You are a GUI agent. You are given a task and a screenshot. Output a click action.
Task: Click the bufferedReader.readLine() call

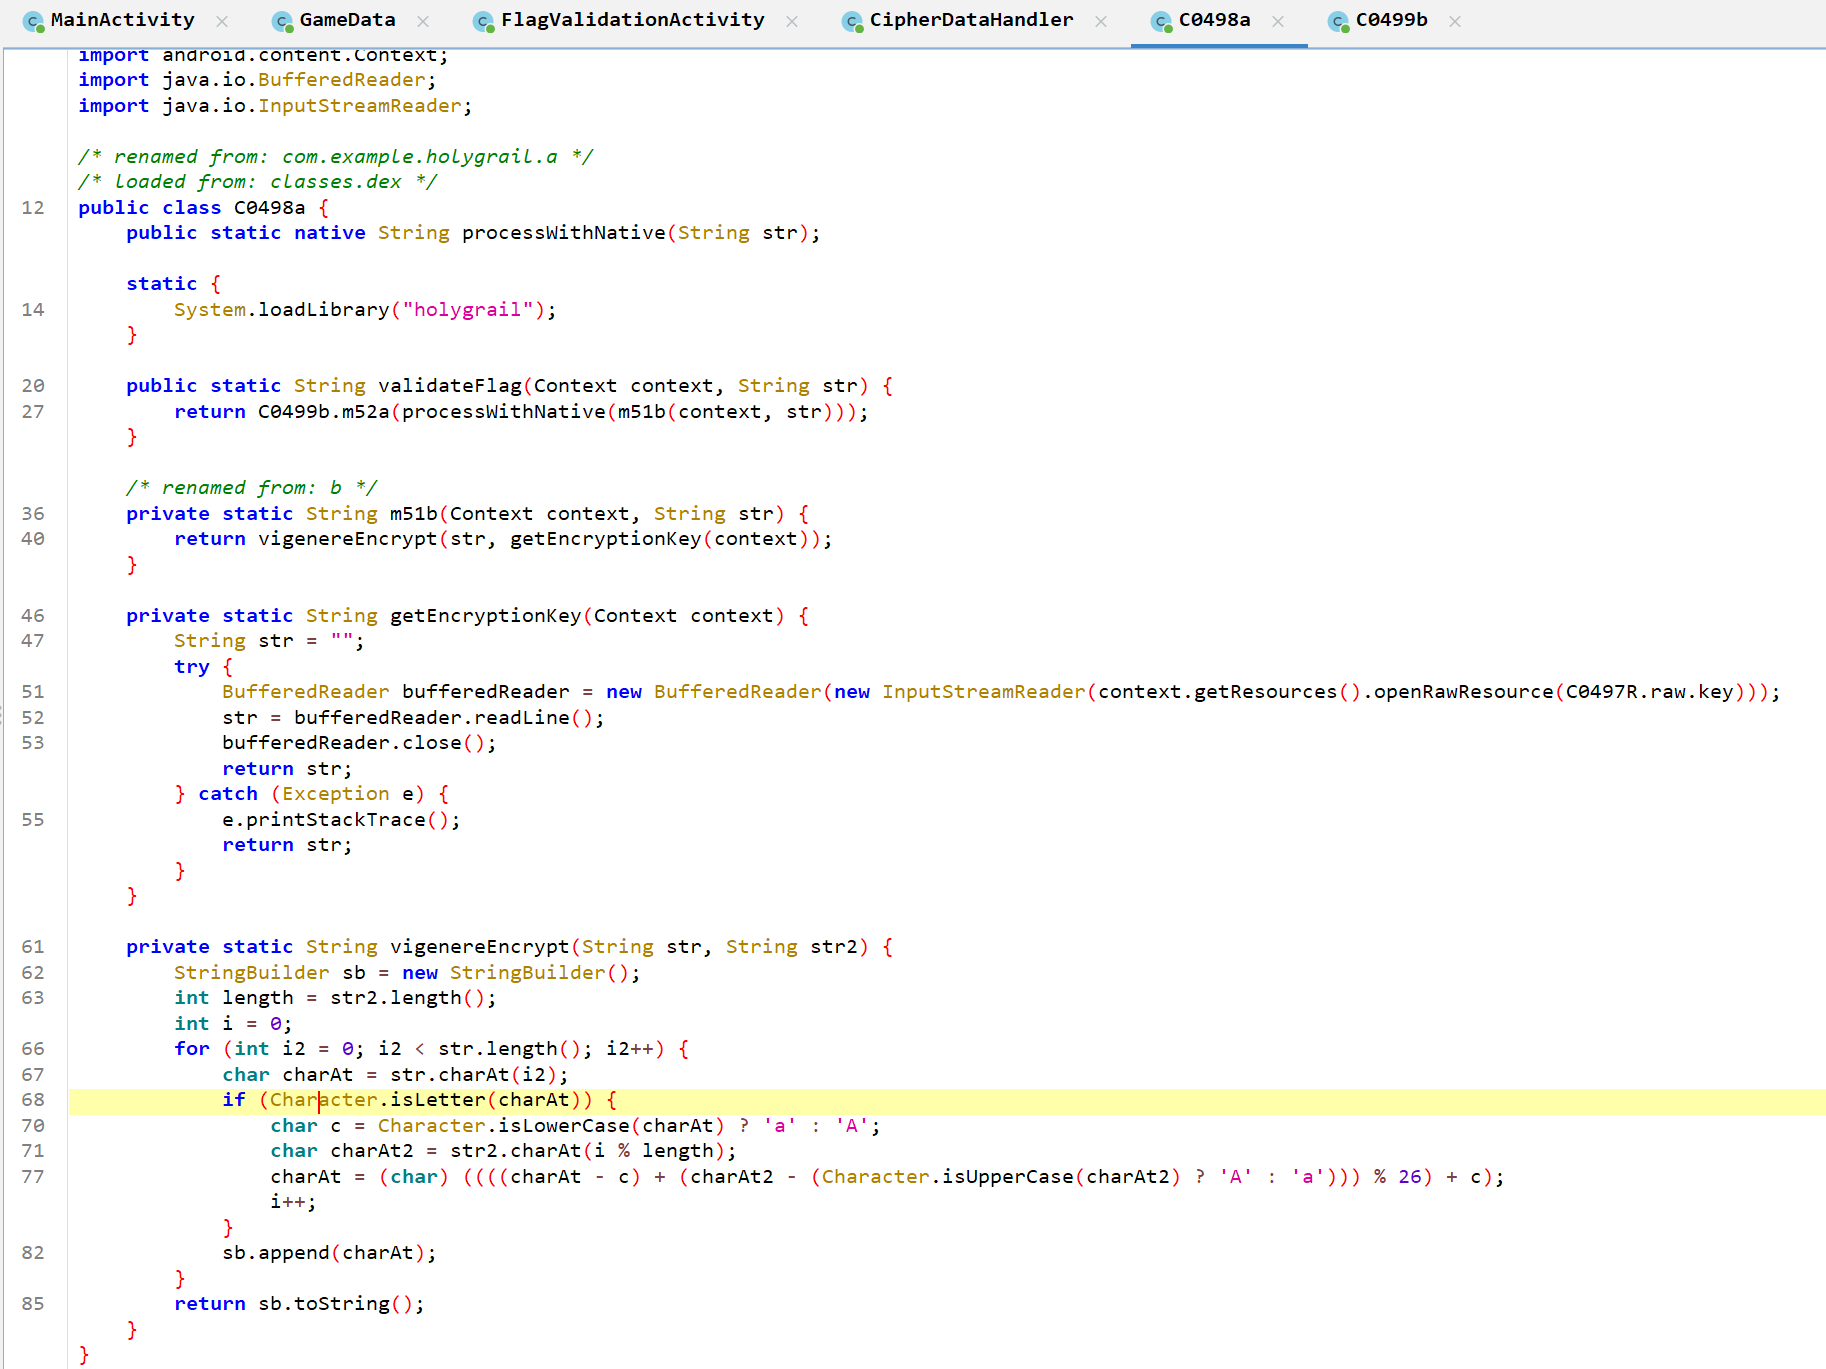[444, 717]
